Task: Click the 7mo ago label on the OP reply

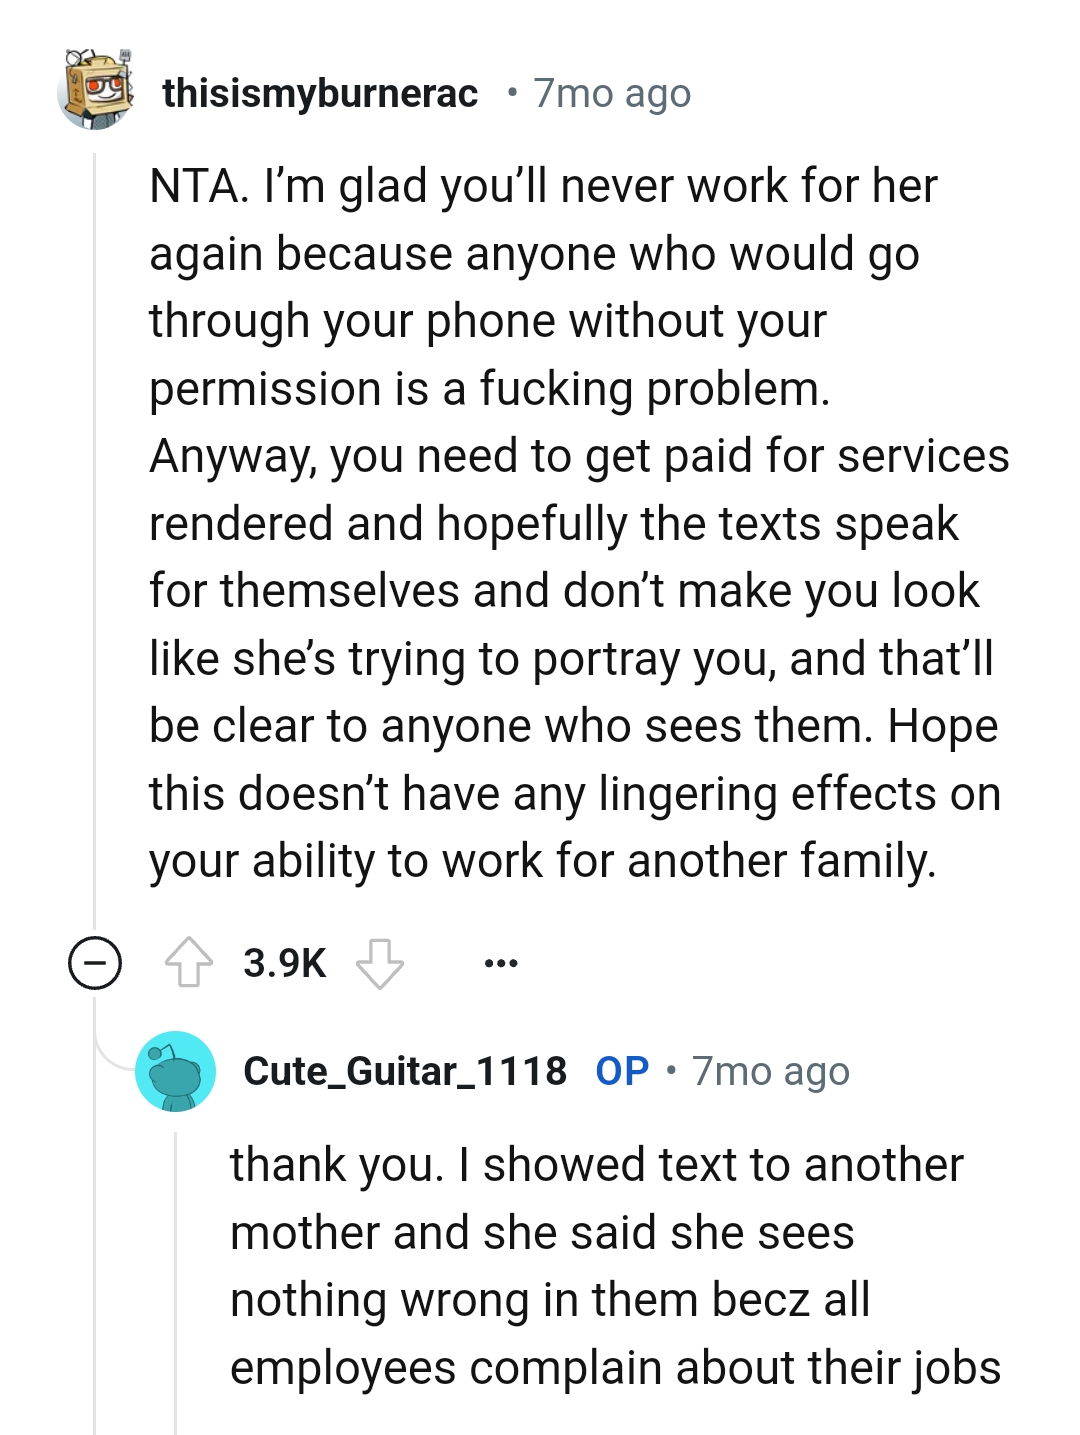Action: (770, 1070)
